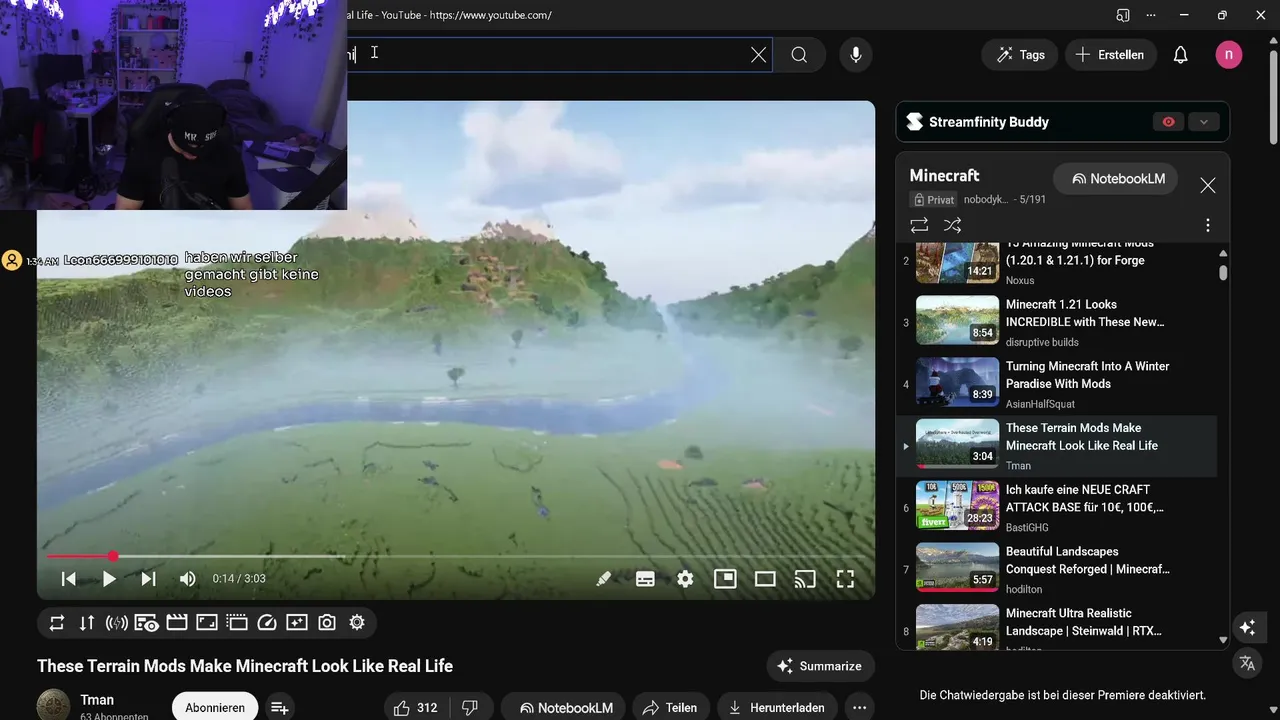Click the Teilen share button
This screenshot has height=720, width=1280.
pyautogui.click(x=670, y=708)
